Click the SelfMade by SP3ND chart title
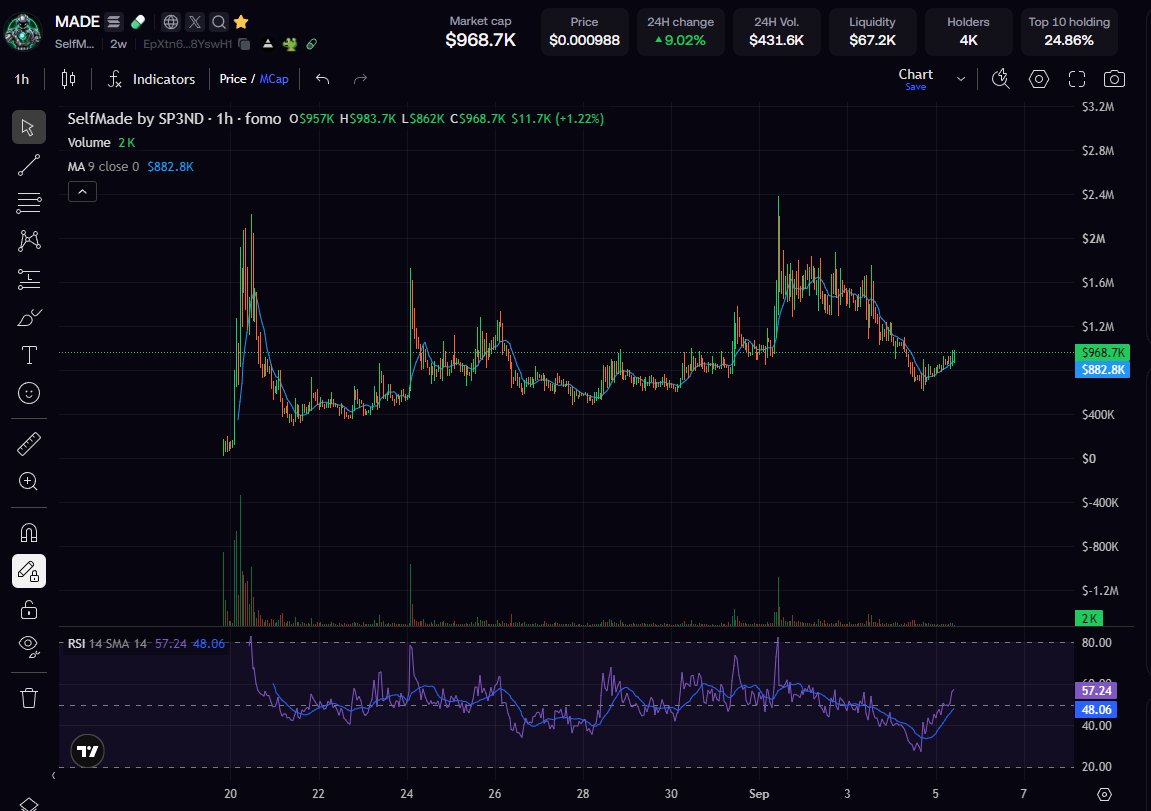 pos(174,118)
